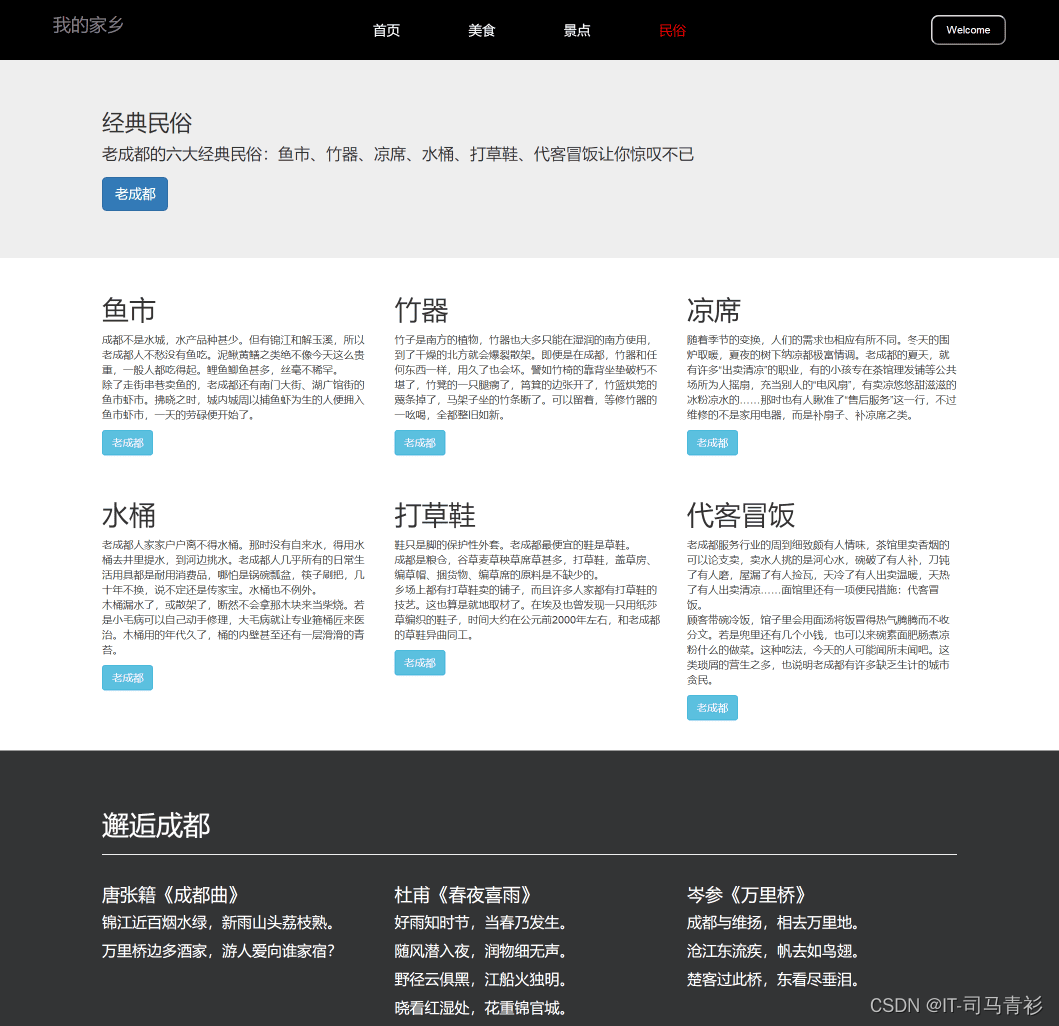Click the 我的家乡 site logo
Viewport: 1059px width, 1026px height.
(88, 25)
